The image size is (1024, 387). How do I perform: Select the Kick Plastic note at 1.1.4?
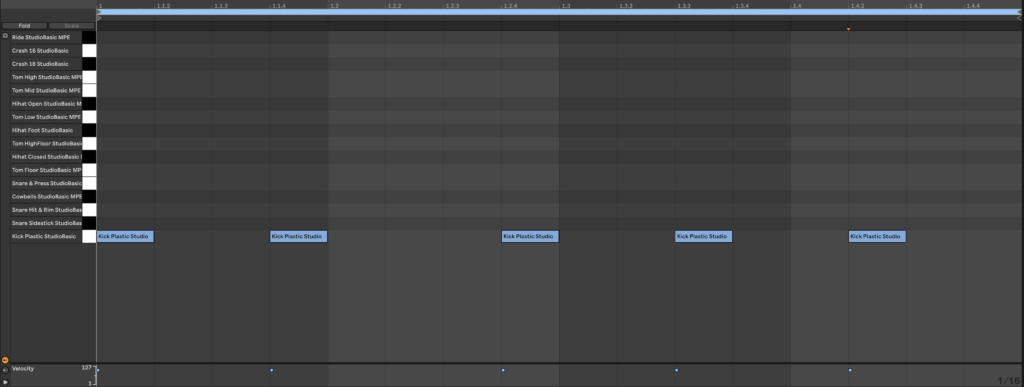(x=298, y=236)
